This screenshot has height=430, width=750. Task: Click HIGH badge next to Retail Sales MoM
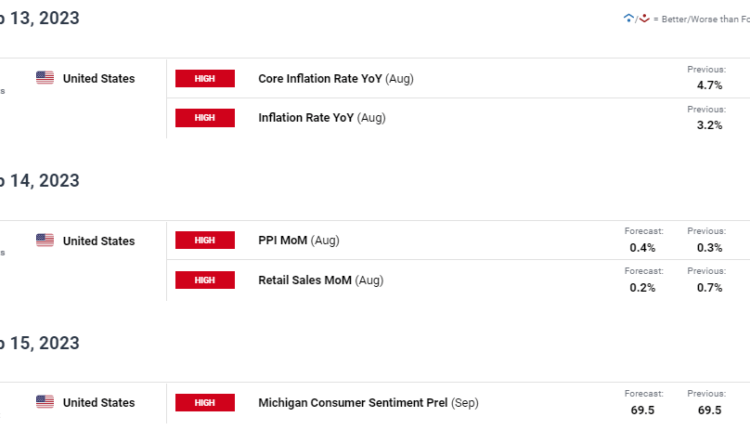coord(205,279)
